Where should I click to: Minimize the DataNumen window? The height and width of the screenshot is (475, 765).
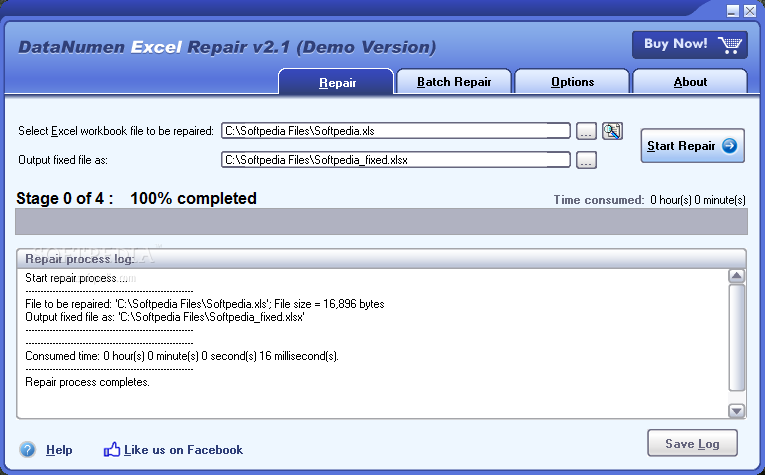pos(732,11)
